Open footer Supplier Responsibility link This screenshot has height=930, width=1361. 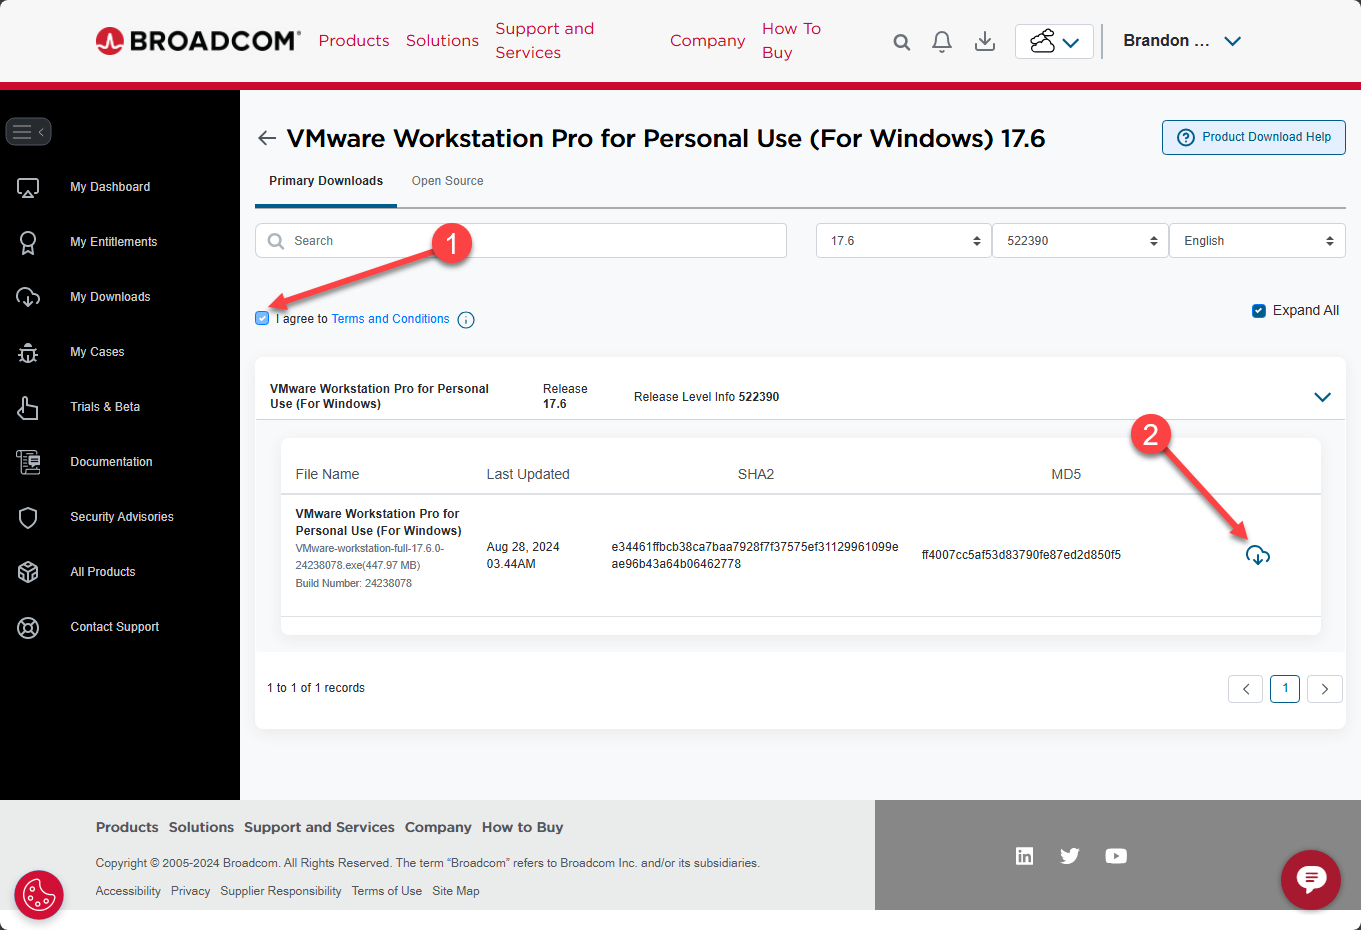[x=281, y=891]
